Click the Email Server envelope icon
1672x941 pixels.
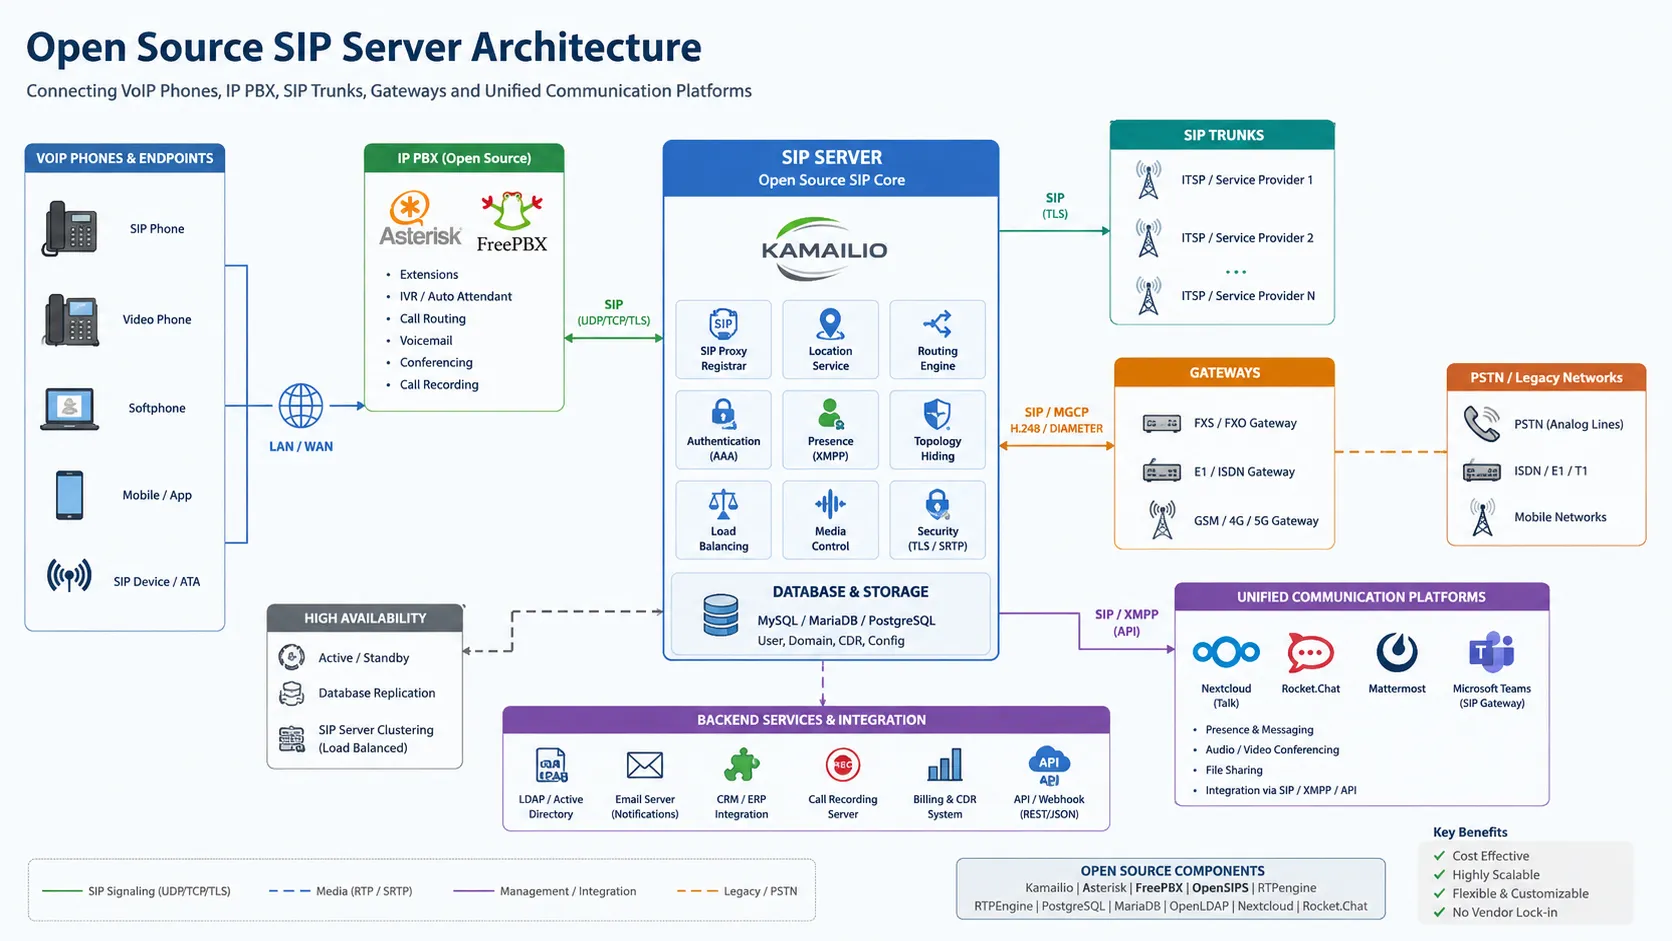coord(645,766)
